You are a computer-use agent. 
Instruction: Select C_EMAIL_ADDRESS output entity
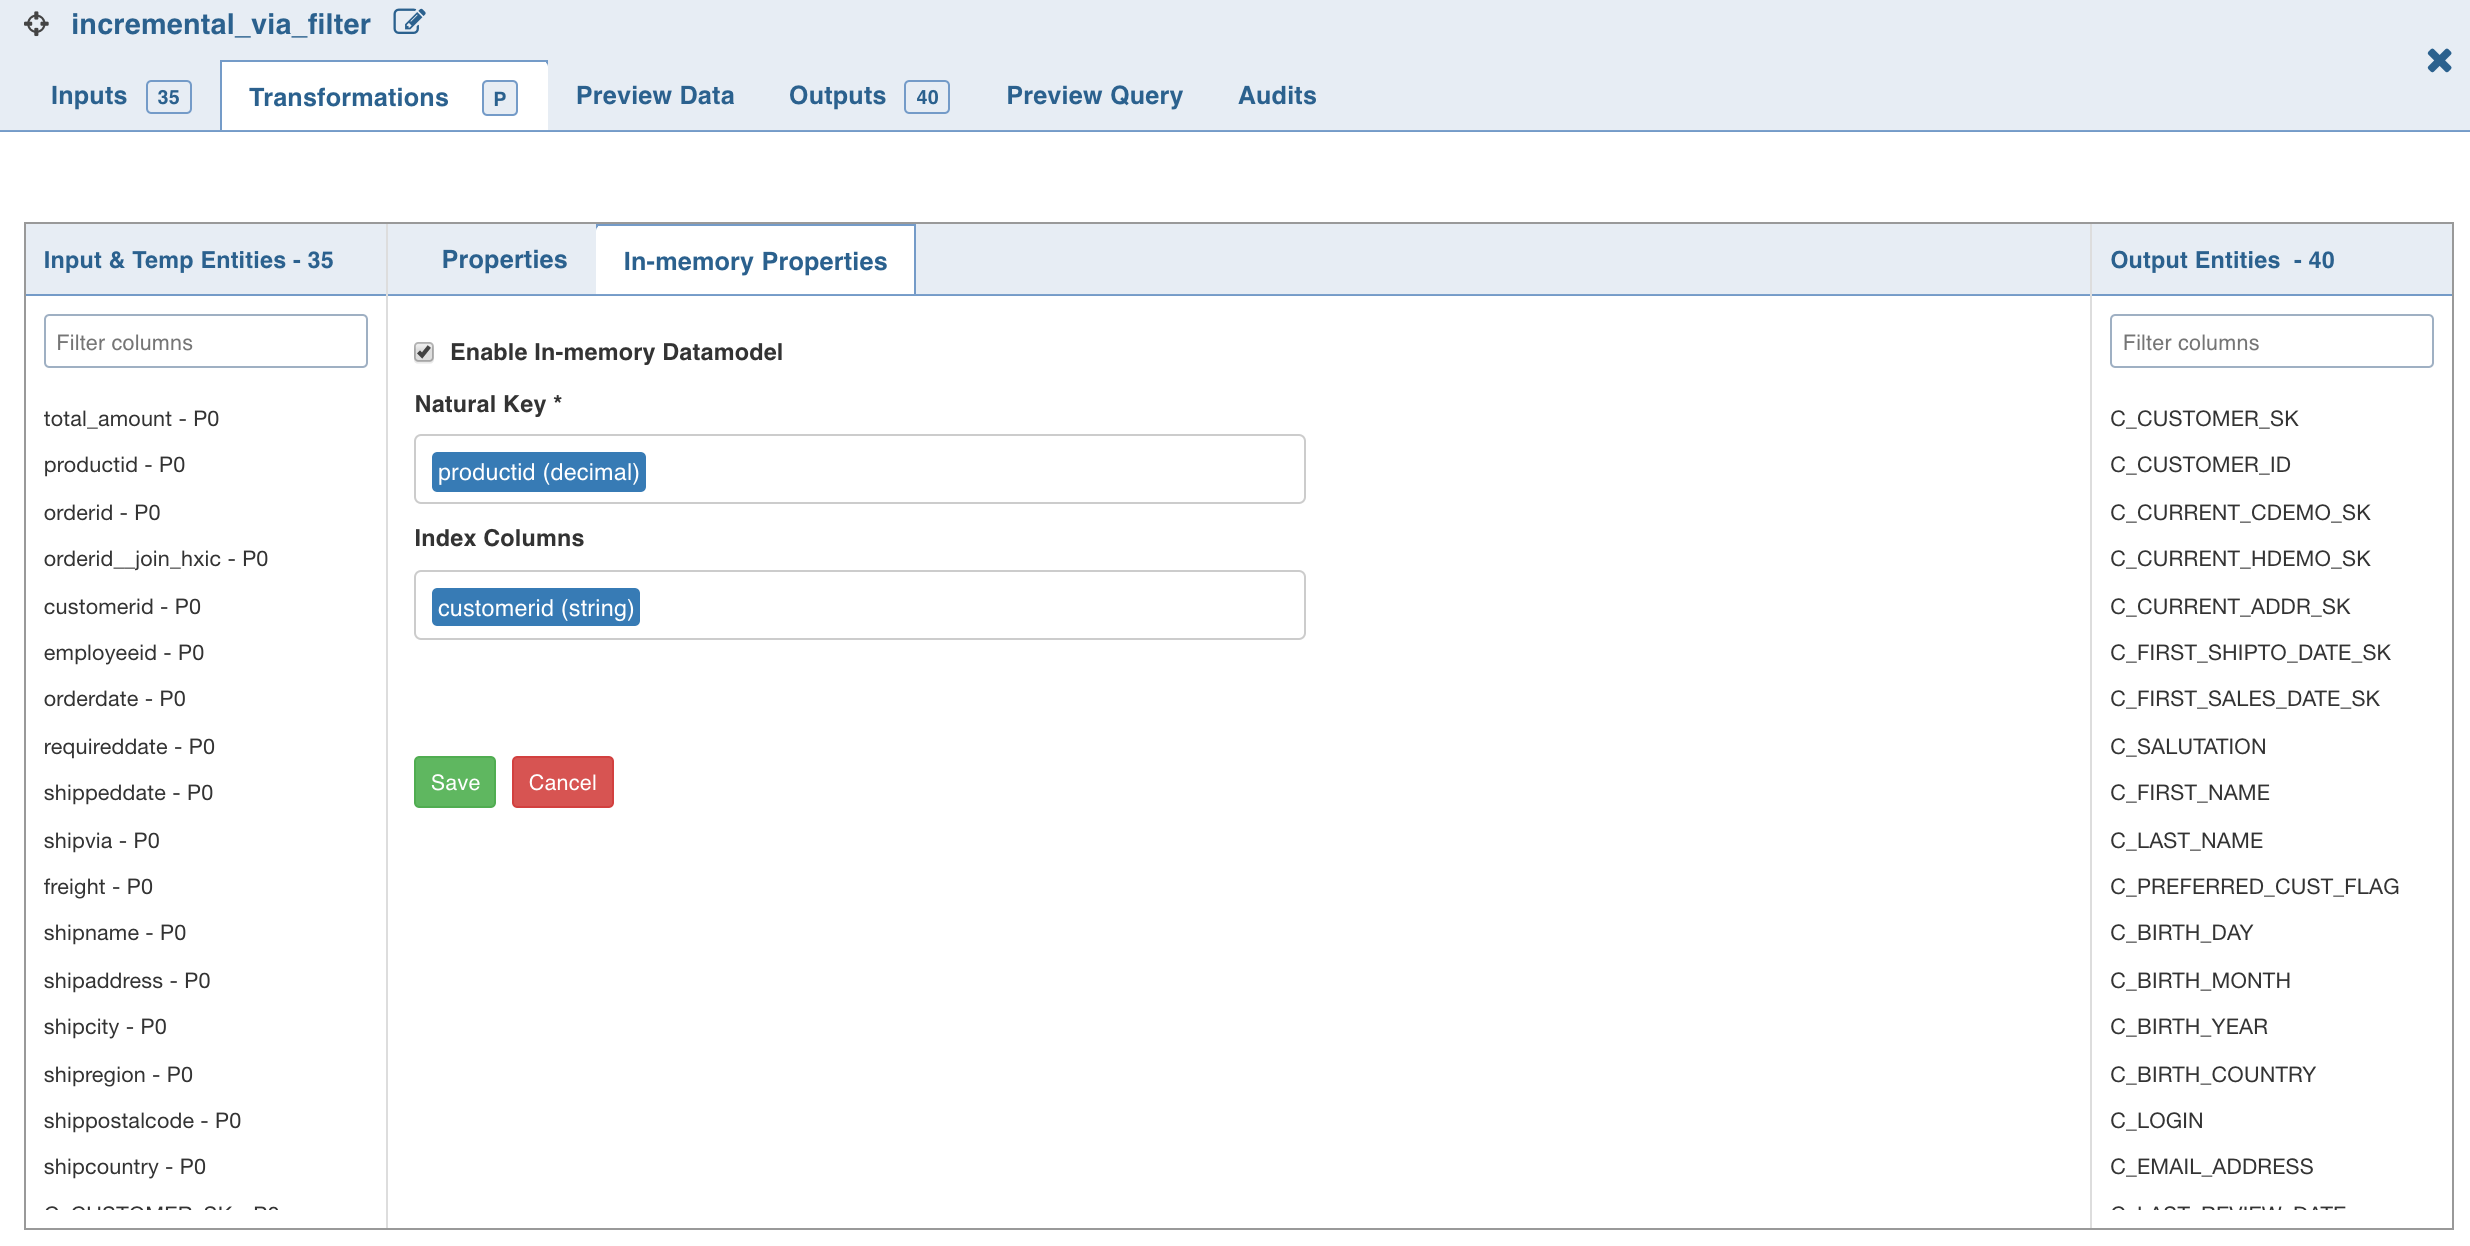(2212, 1167)
